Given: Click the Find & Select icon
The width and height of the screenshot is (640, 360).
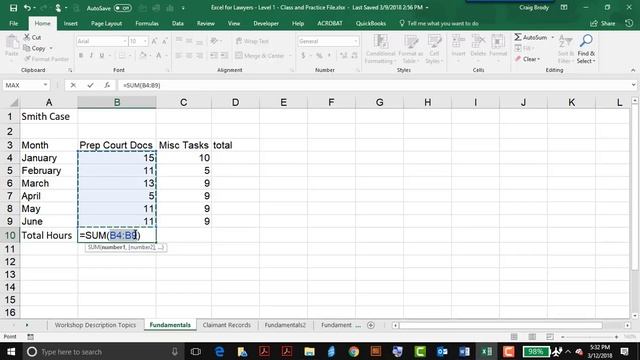Looking at the screenshot, I should 586,49.
